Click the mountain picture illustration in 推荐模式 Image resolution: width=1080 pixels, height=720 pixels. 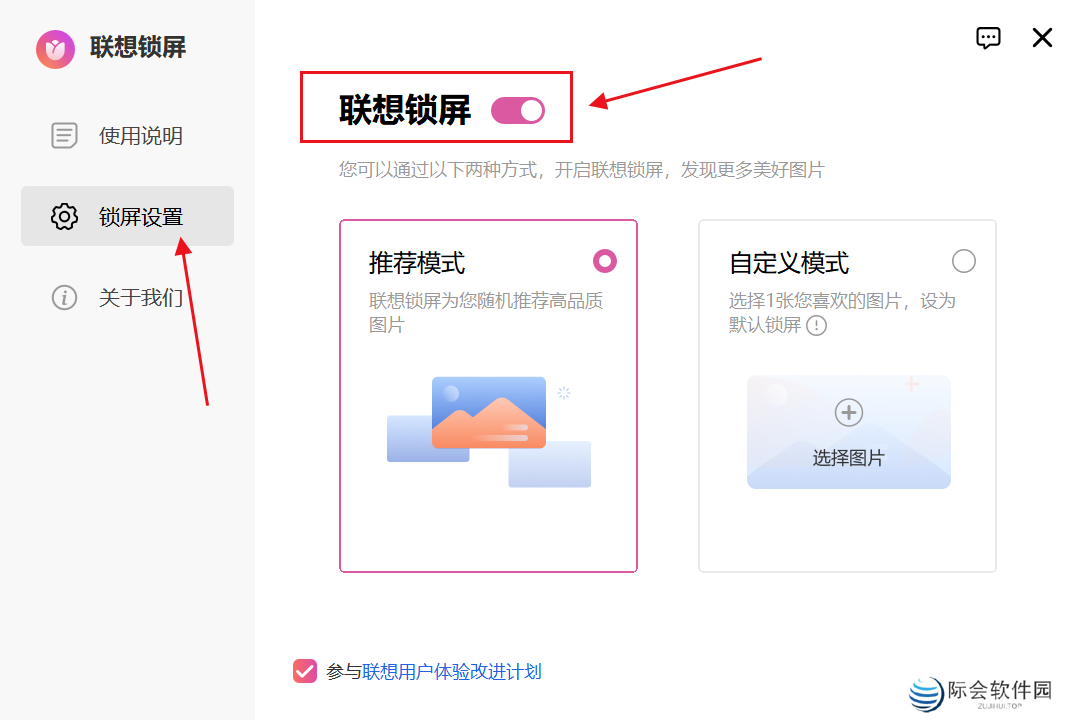pos(488,412)
